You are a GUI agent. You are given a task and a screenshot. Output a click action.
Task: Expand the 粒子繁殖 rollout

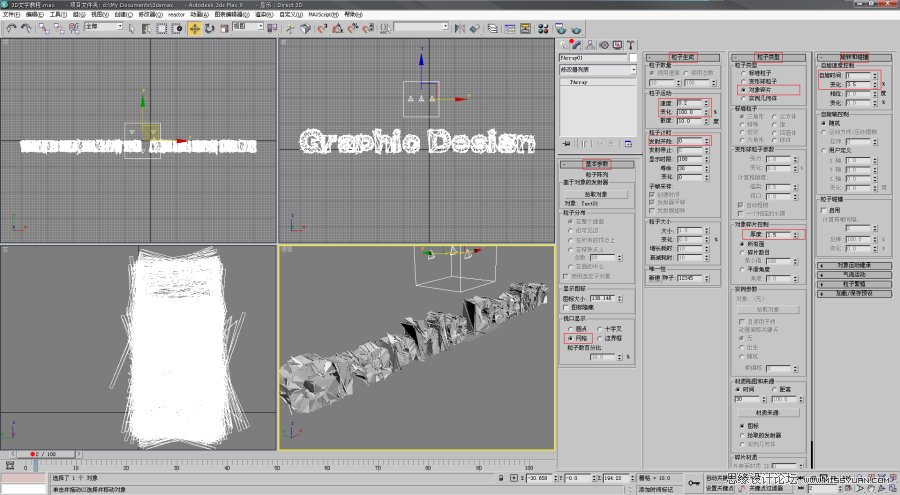[x=854, y=284]
